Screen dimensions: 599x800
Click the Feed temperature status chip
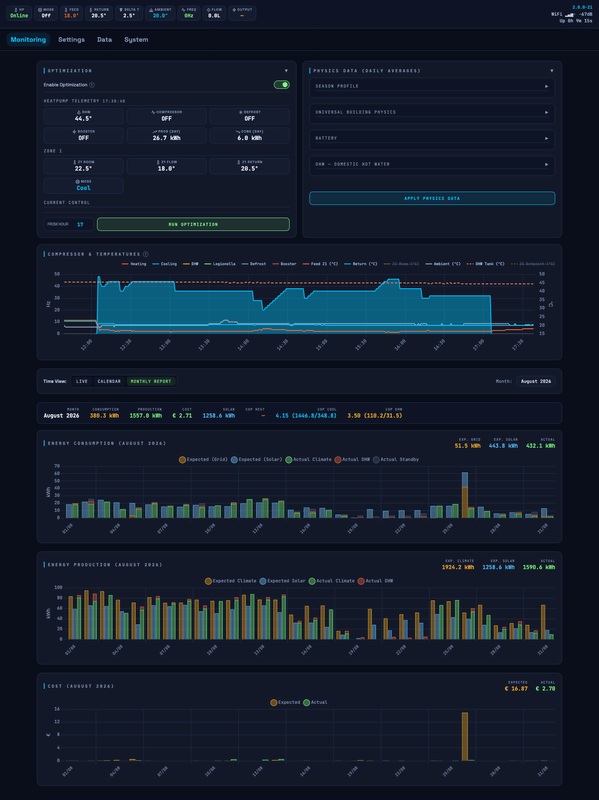[71, 13]
